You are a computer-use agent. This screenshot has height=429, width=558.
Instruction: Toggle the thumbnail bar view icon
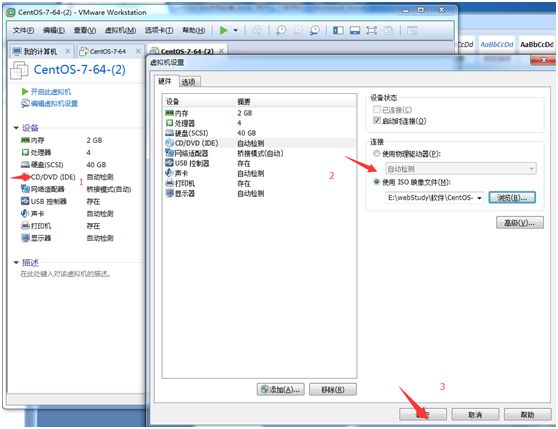tap(355, 31)
